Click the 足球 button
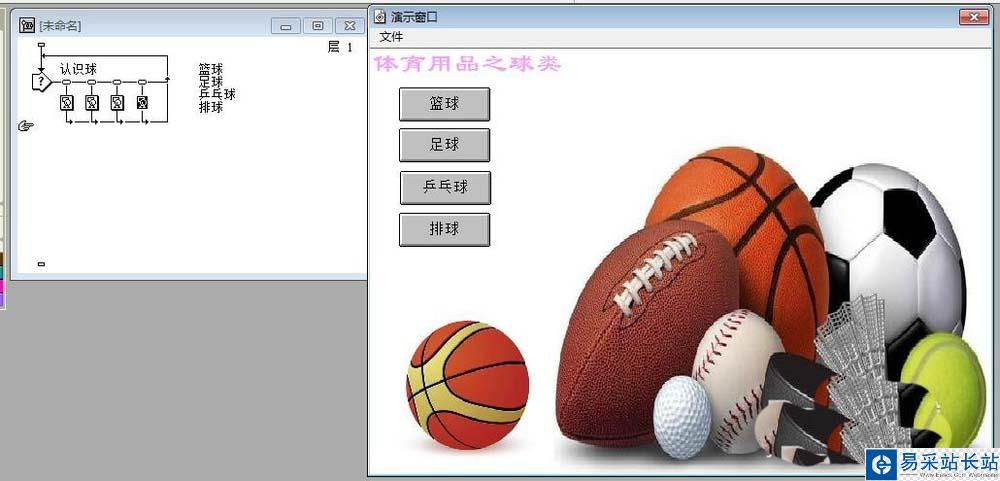This screenshot has width=1000, height=481. pyautogui.click(x=445, y=145)
